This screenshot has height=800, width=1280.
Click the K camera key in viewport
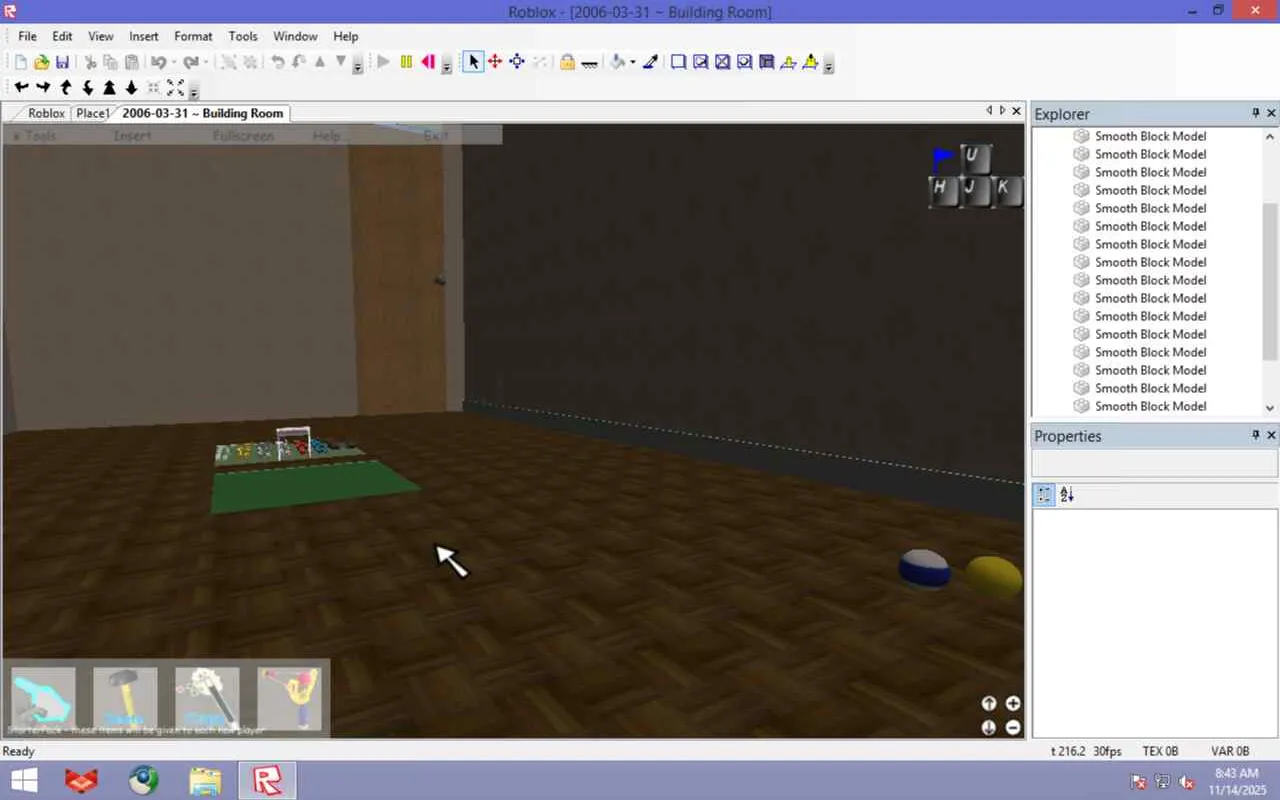[1007, 191]
